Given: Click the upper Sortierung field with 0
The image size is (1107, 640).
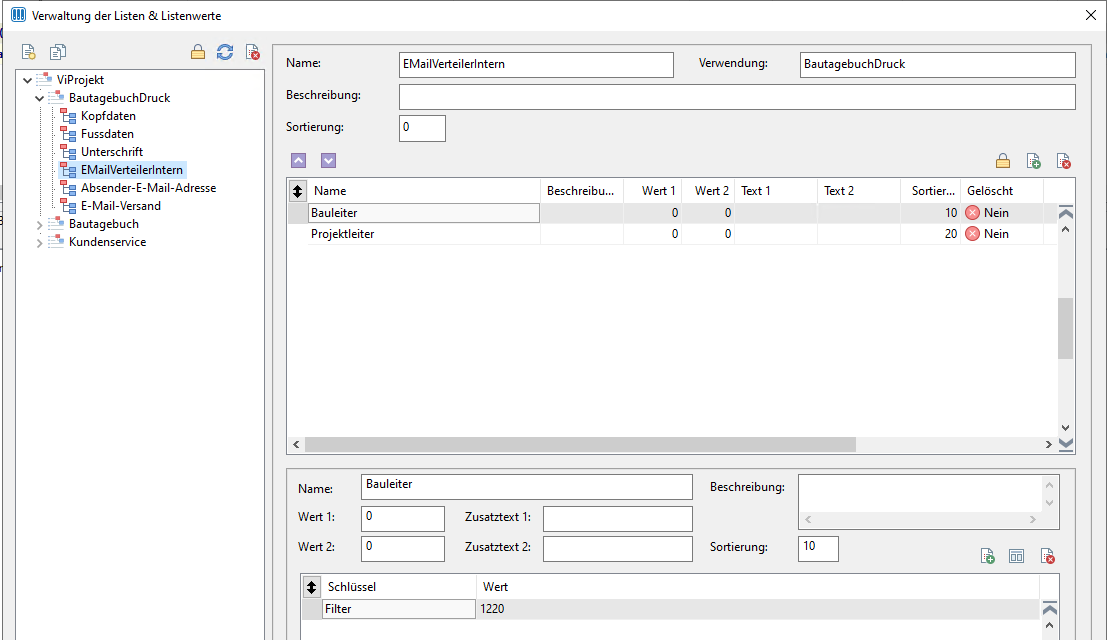Looking at the screenshot, I should coord(422,128).
